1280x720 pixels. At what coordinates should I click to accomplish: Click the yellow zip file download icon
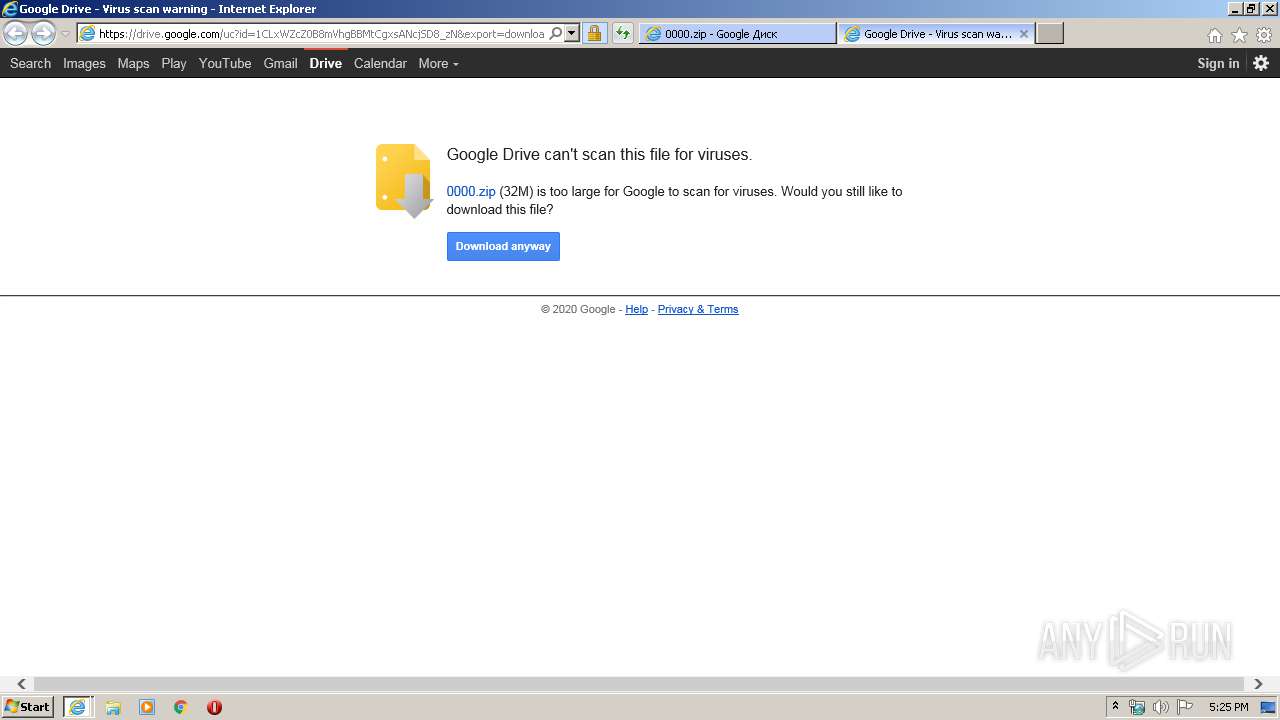[404, 181]
